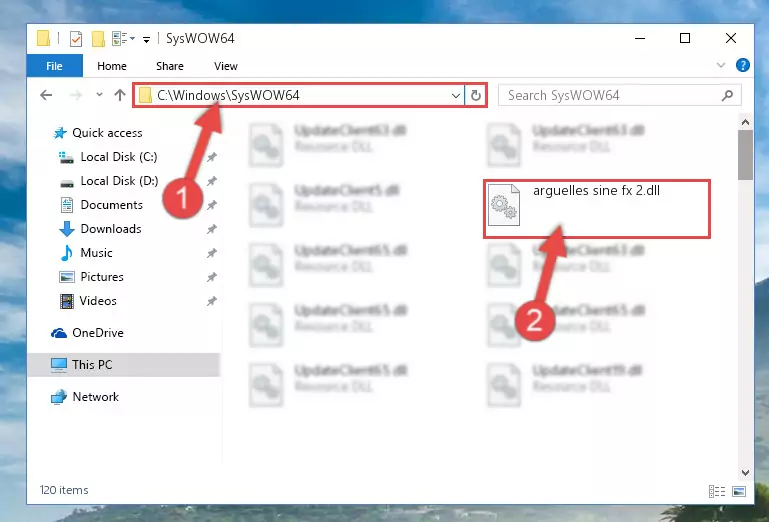Click the address bar path C:\Windows\SysWOW64
This screenshot has height=522, width=769.
228,95
